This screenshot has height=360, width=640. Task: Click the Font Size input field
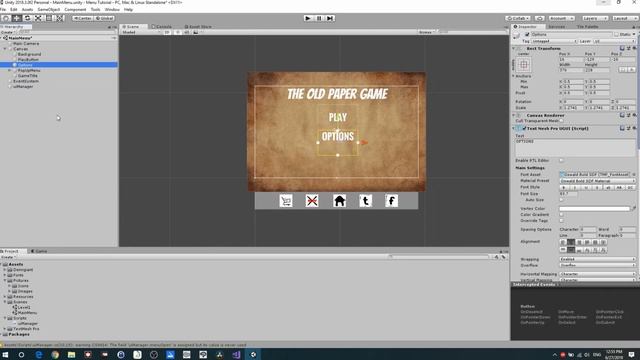pyautogui.click(x=569, y=194)
